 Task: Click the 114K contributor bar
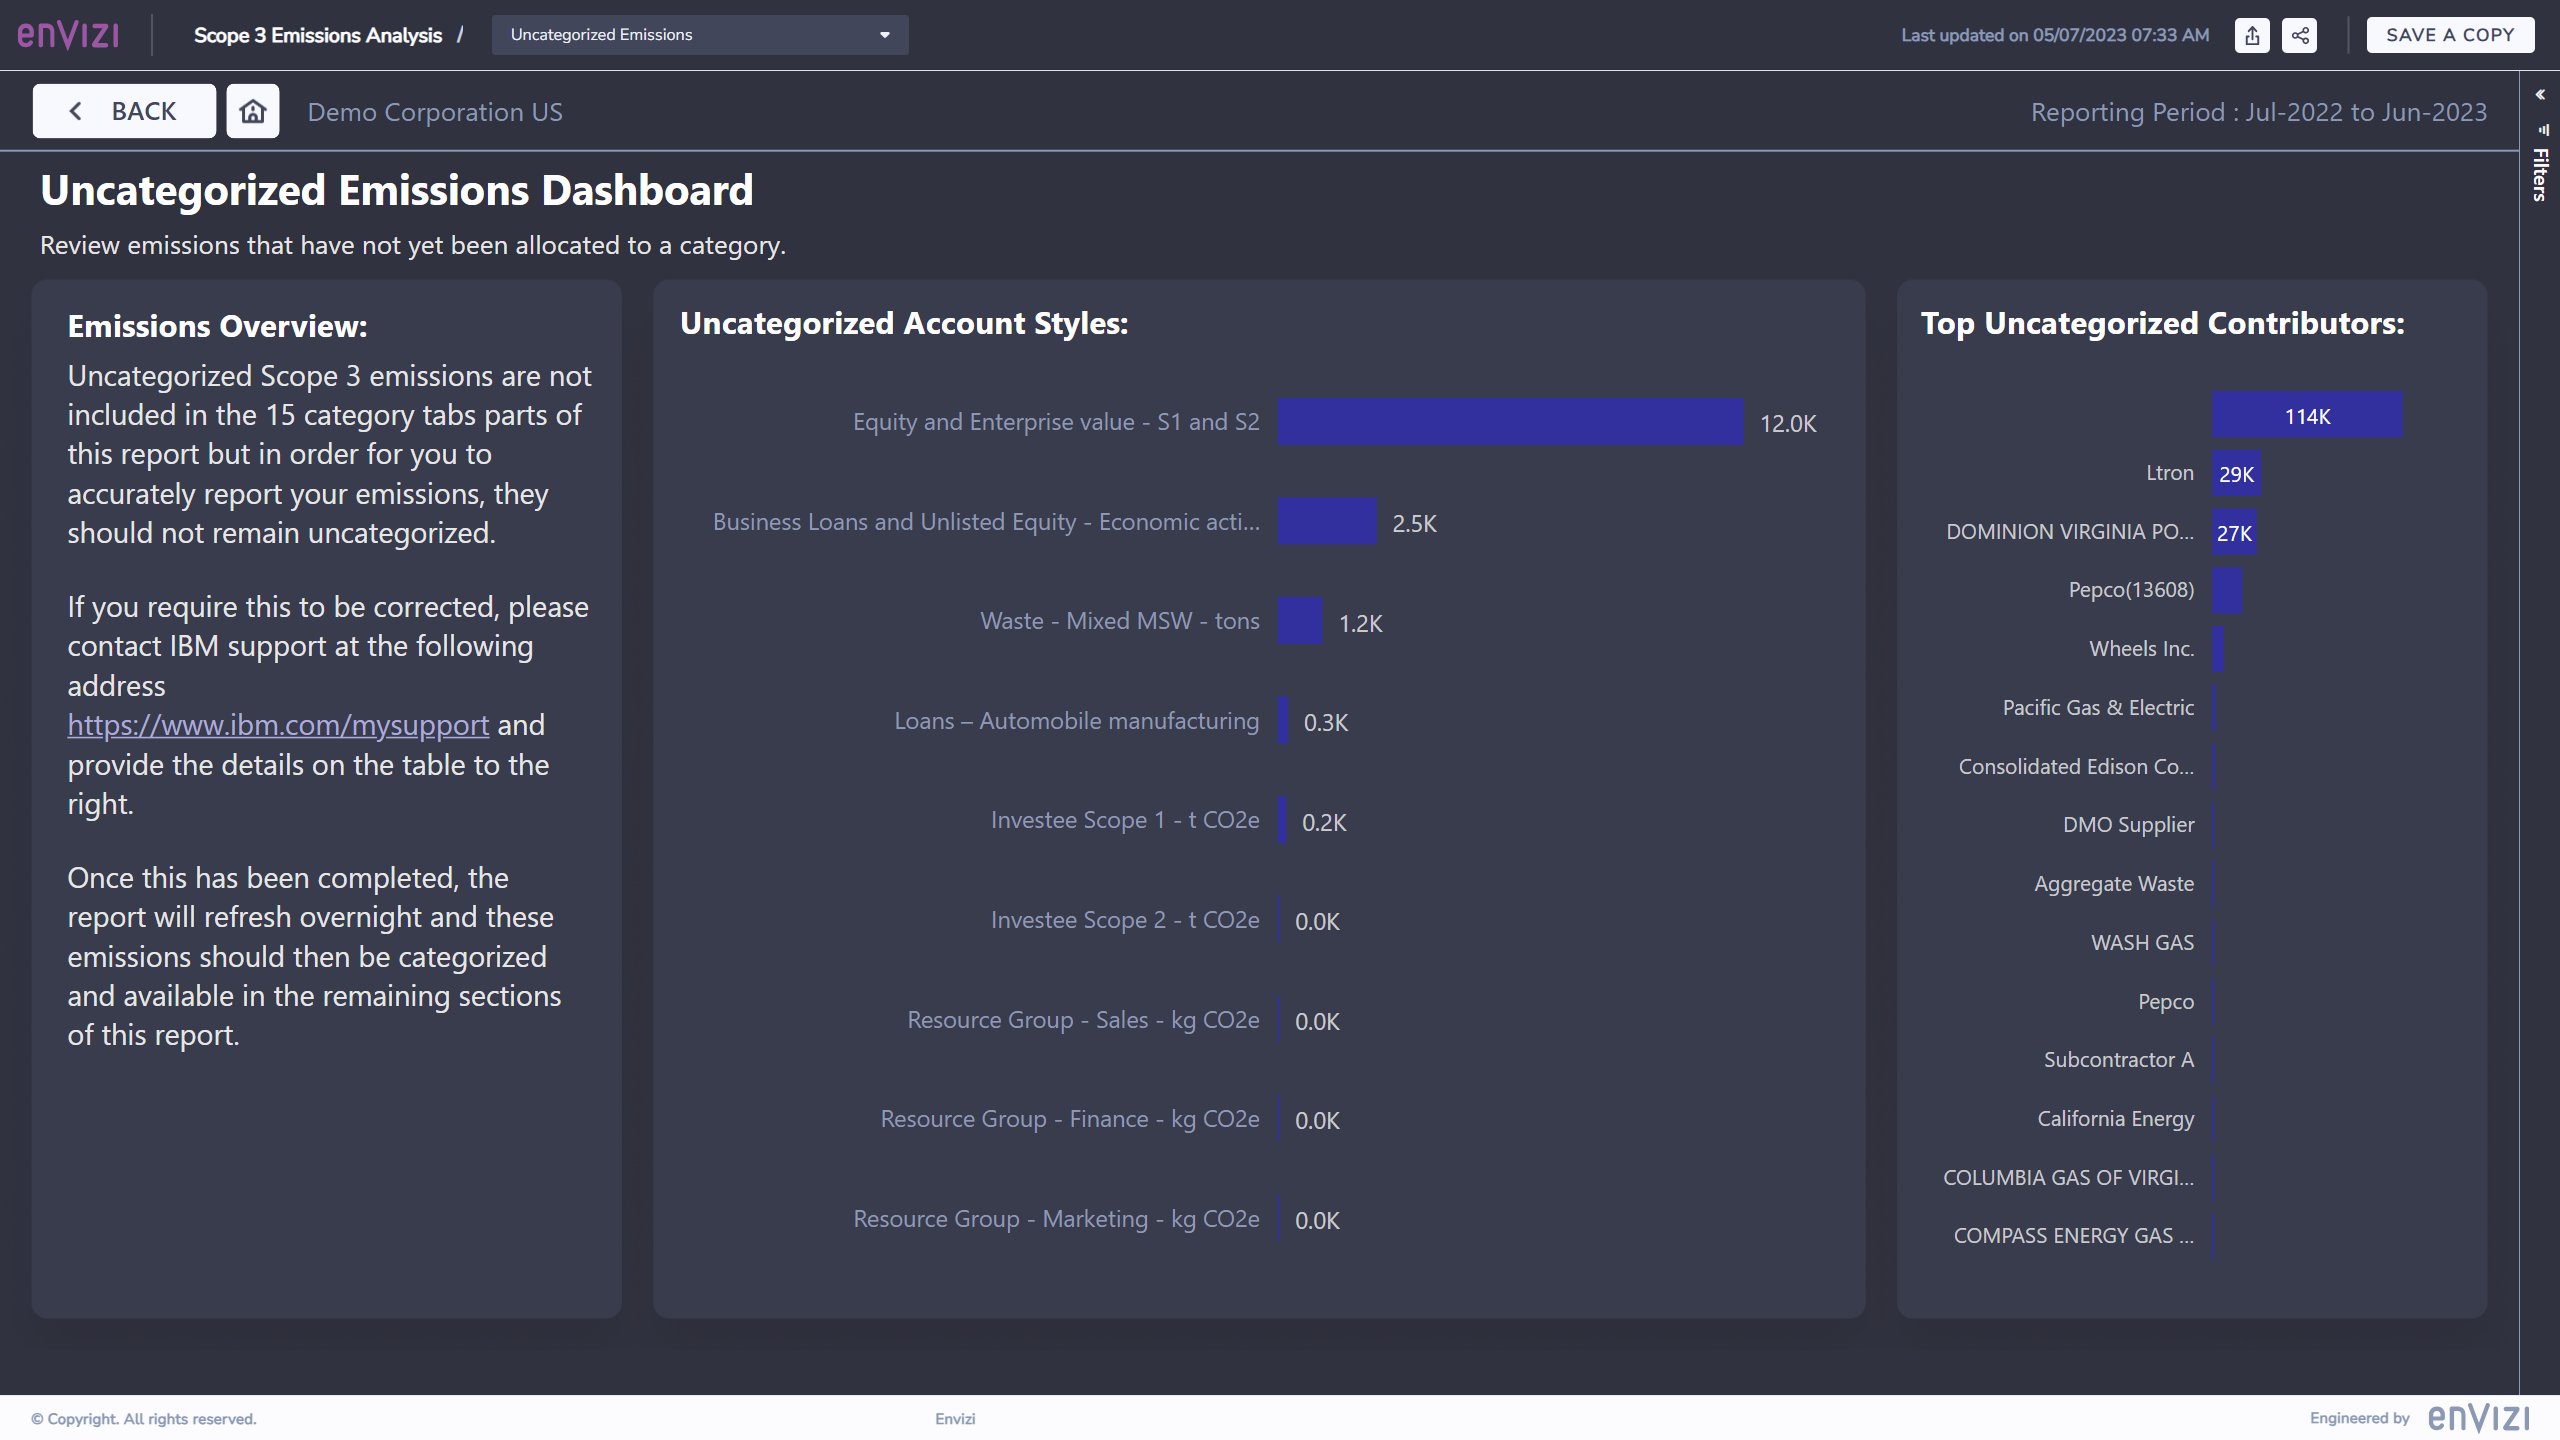(x=2307, y=415)
